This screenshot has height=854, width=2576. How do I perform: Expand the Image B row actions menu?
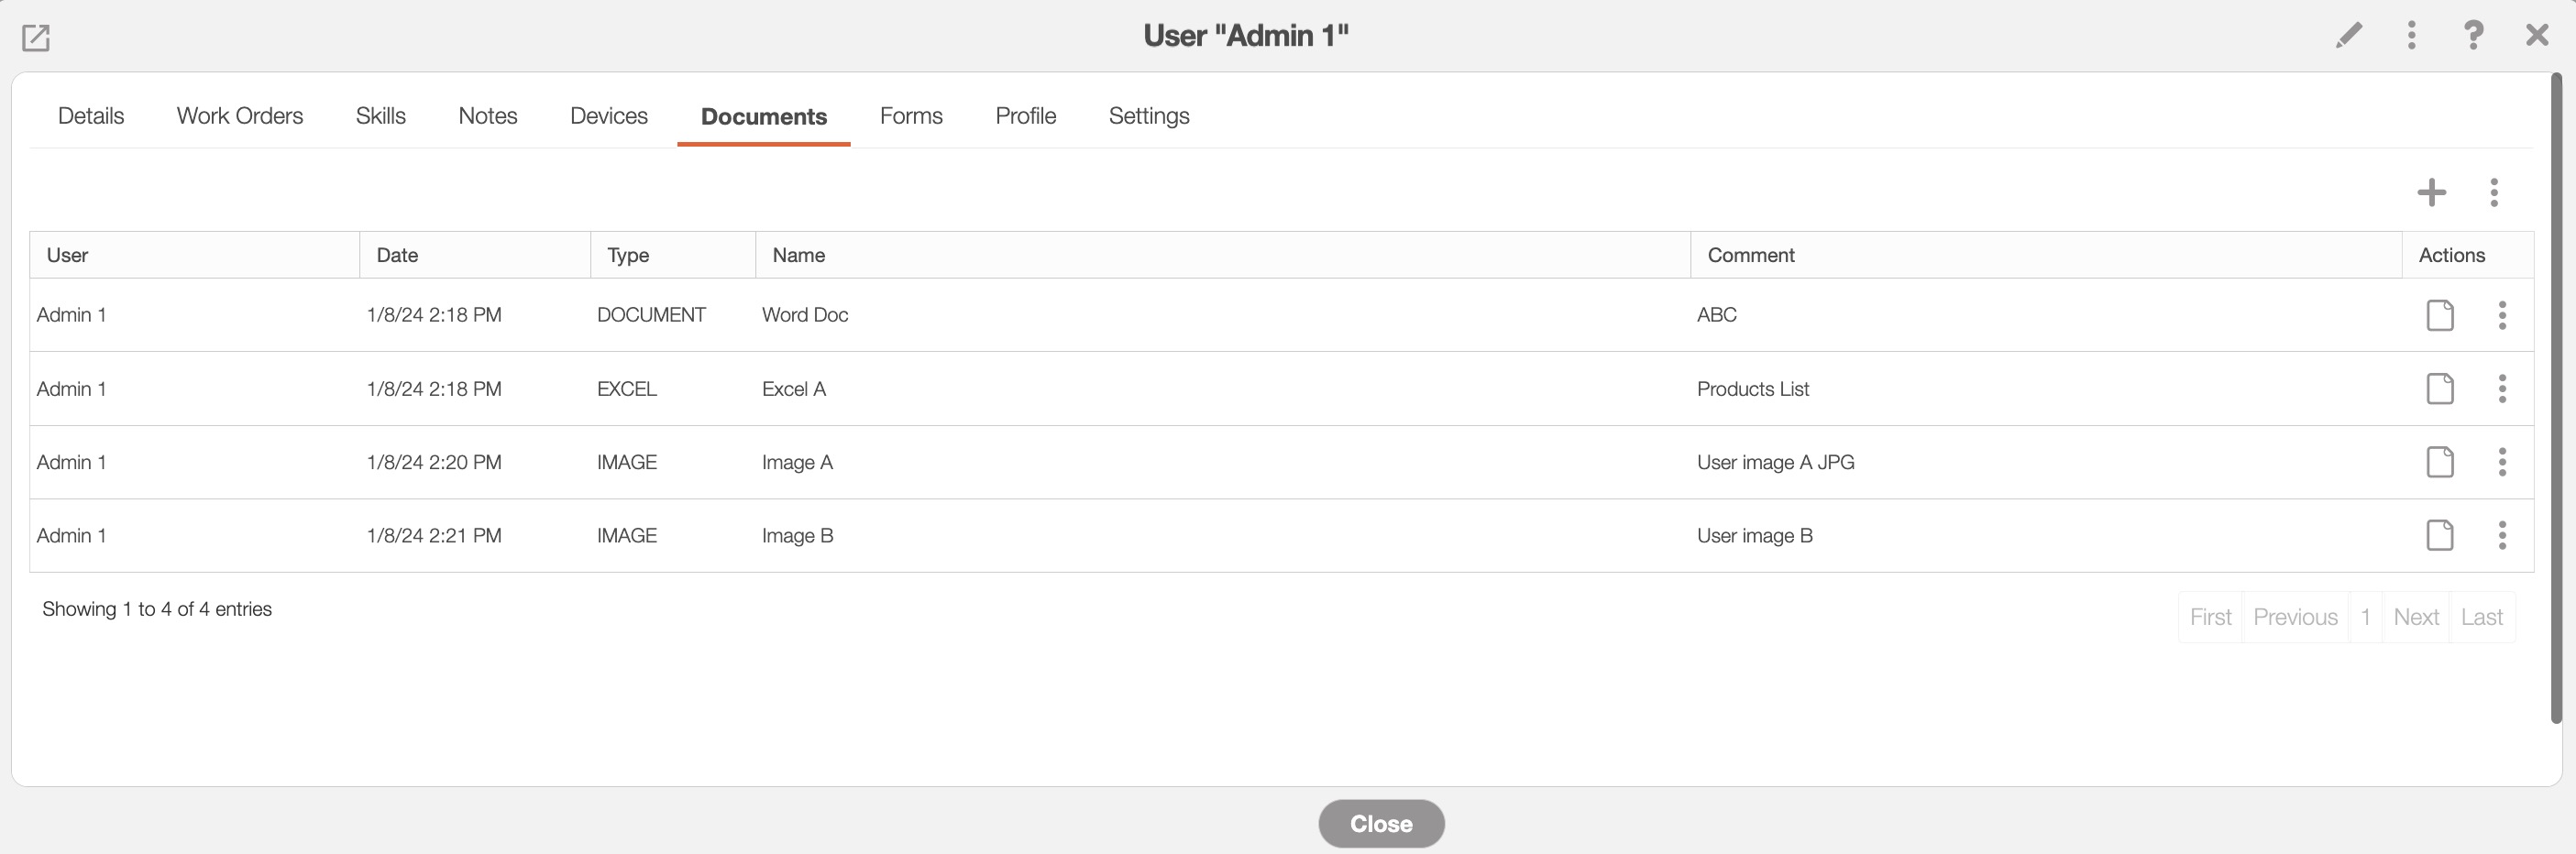[2502, 536]
